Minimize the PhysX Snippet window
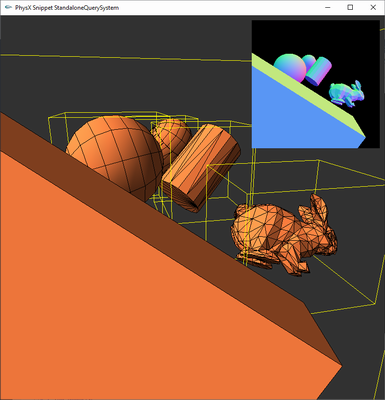Screen dimensions: 385x400 pyautogui.click(x=328, y=7)
